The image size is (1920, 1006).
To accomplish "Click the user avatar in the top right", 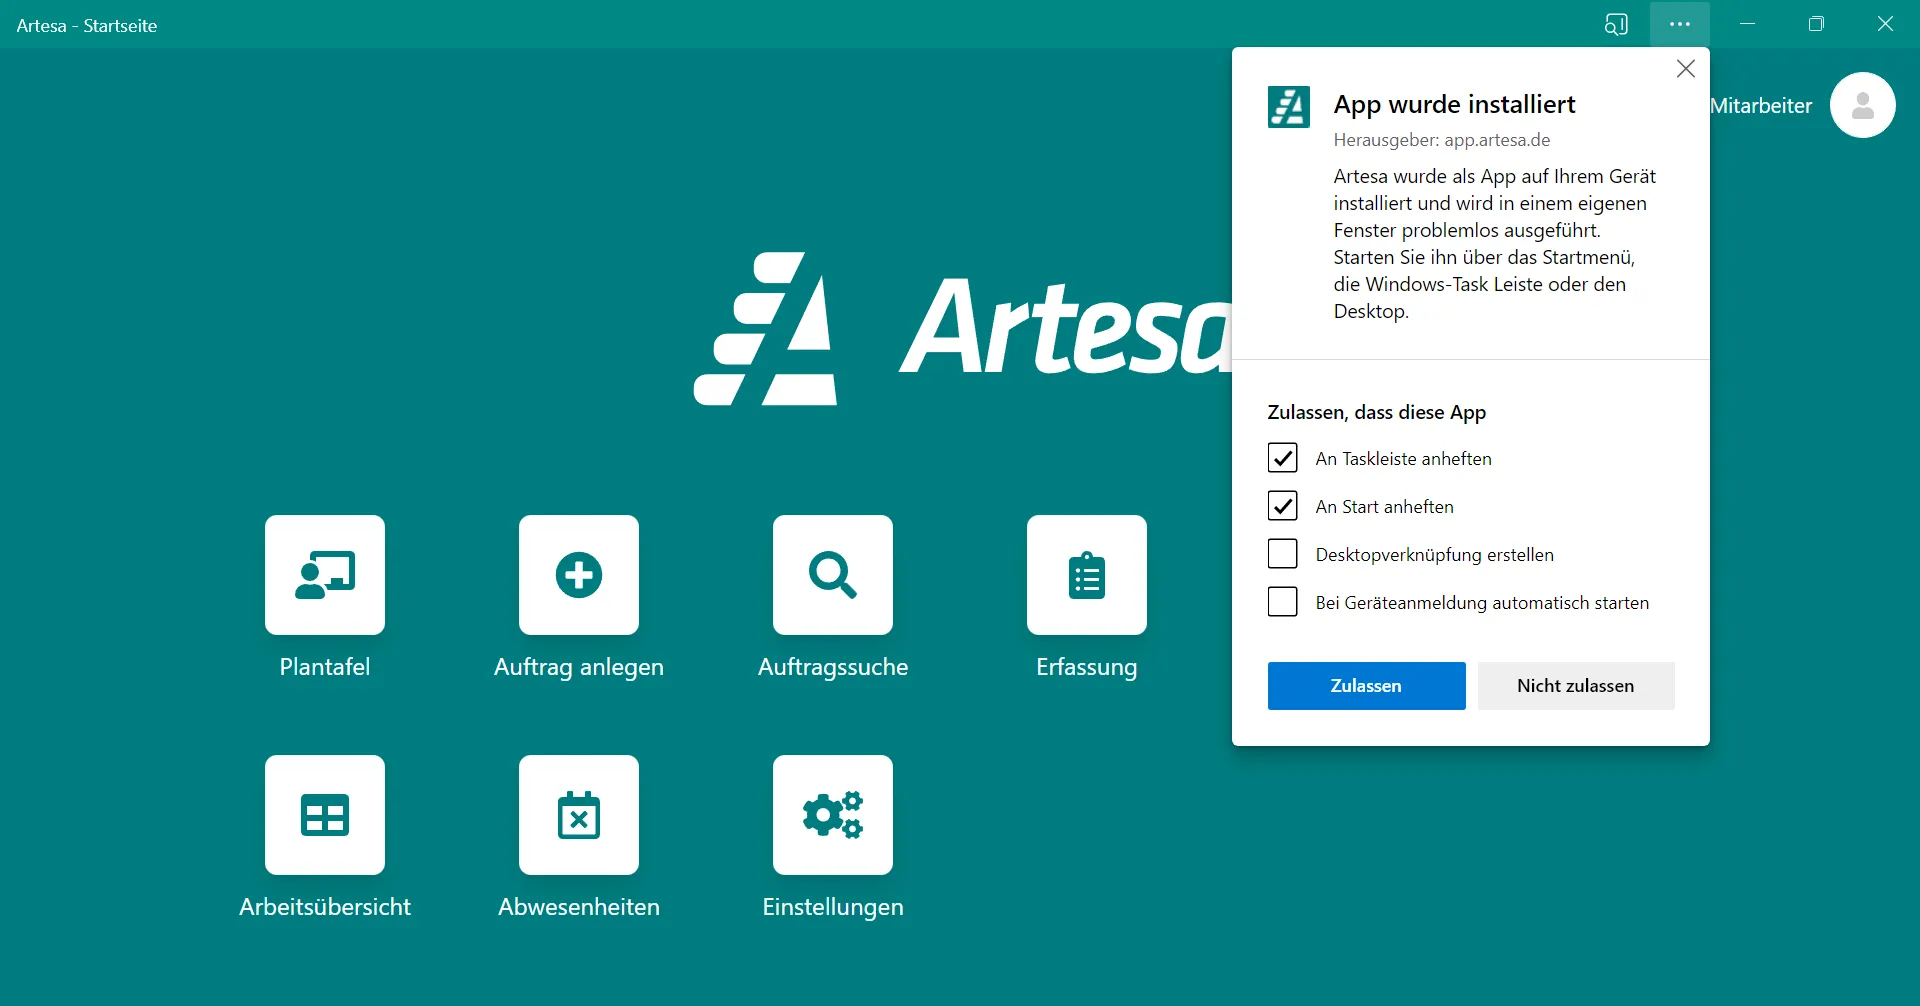I will coord(1862,105).
